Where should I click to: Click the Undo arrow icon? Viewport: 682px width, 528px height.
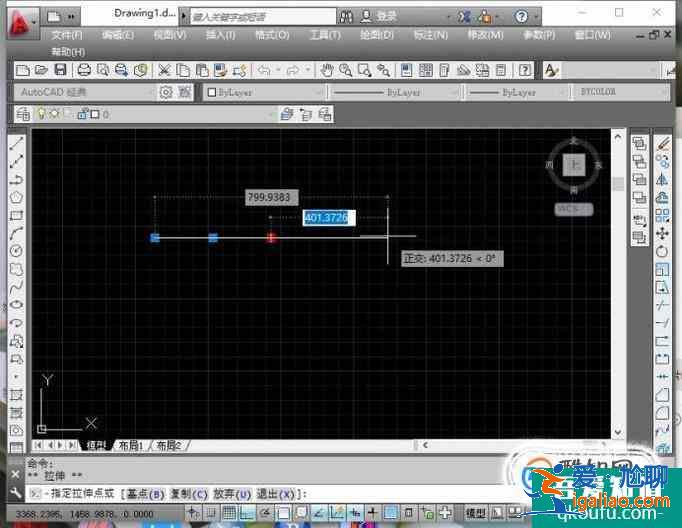point(264,70)
